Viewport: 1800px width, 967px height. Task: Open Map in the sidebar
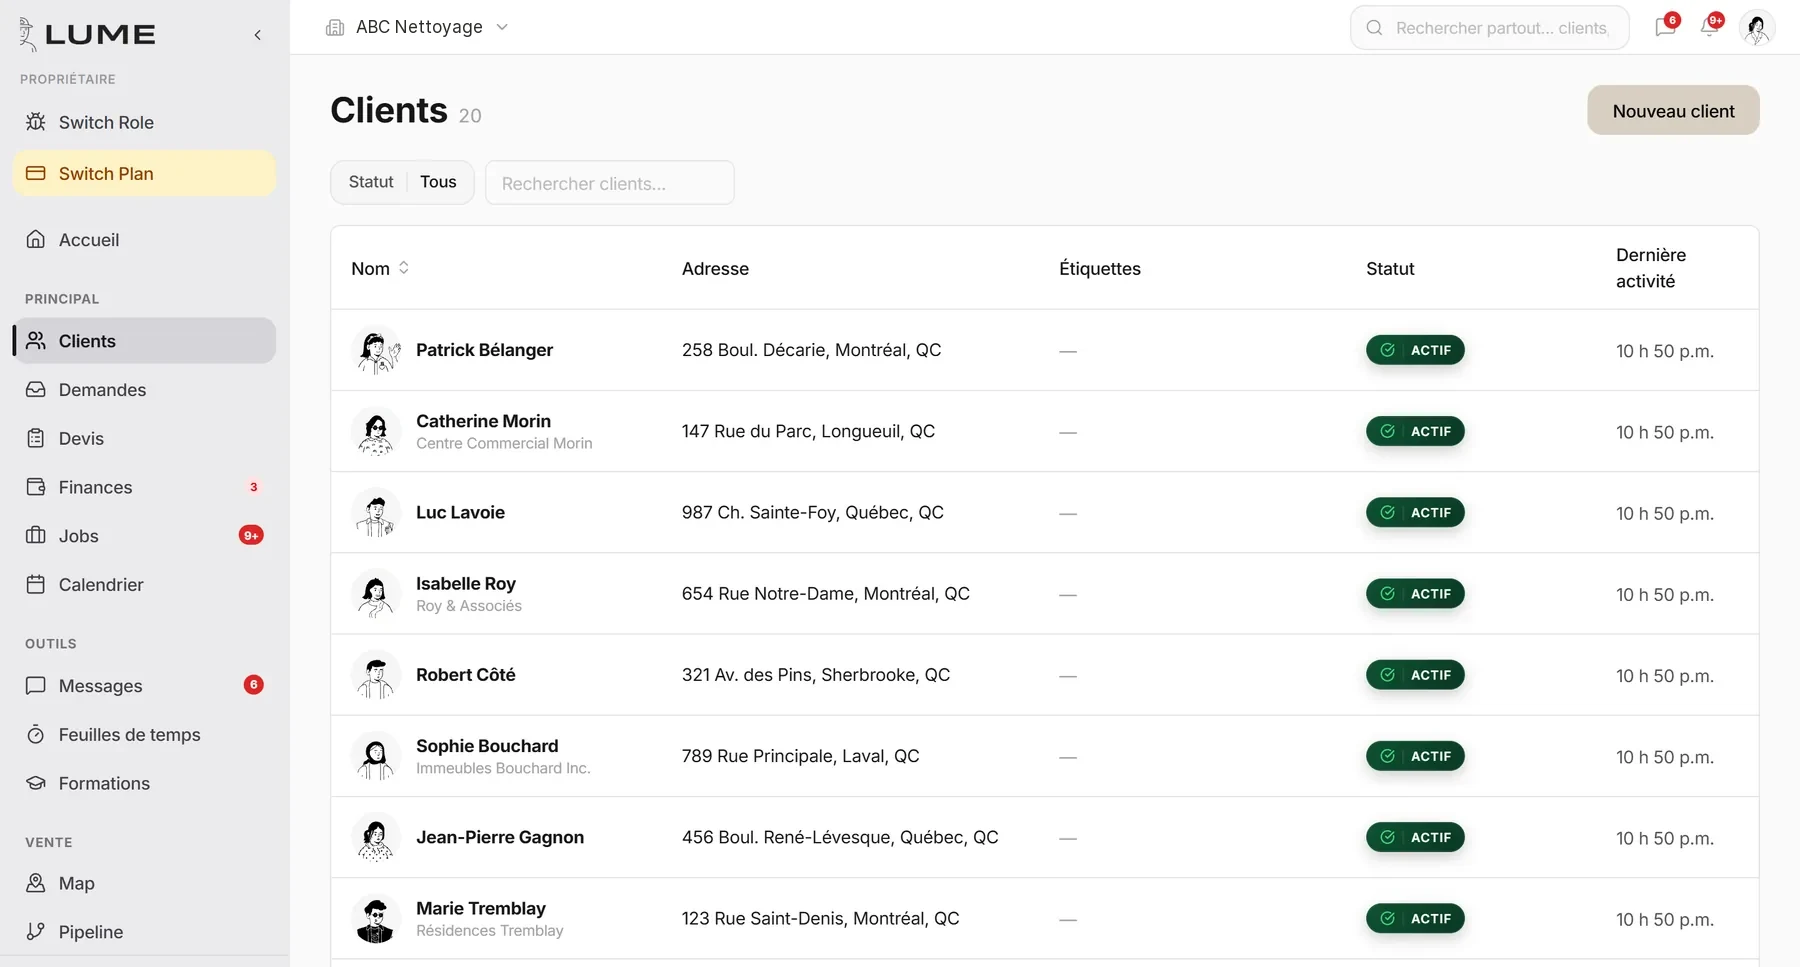[x=144, y=883]
